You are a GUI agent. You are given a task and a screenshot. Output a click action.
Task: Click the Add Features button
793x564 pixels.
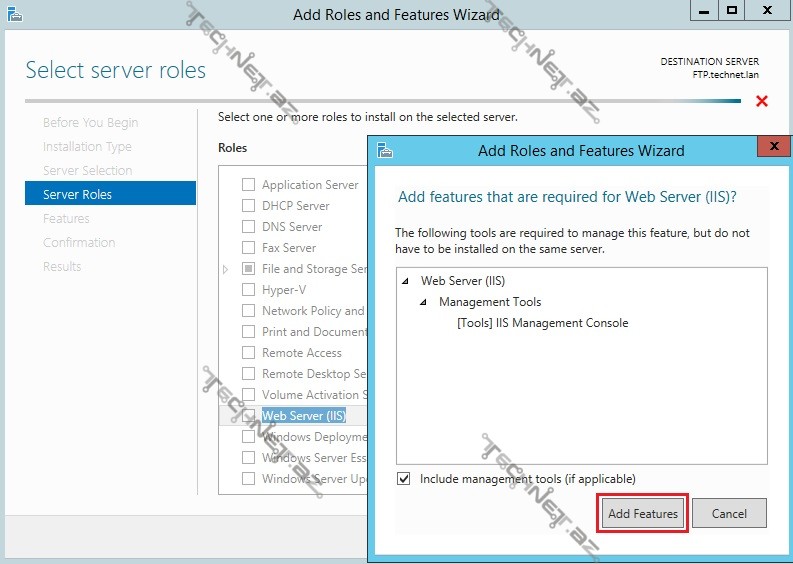pos(643,513)
